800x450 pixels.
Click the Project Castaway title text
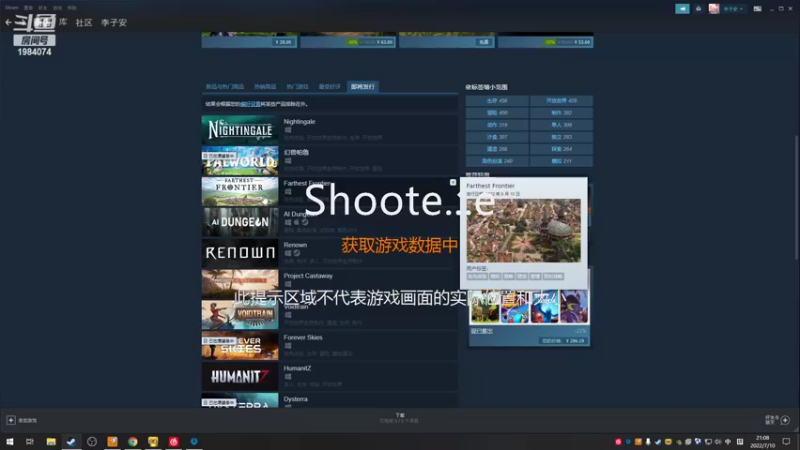tap(308, 276)
